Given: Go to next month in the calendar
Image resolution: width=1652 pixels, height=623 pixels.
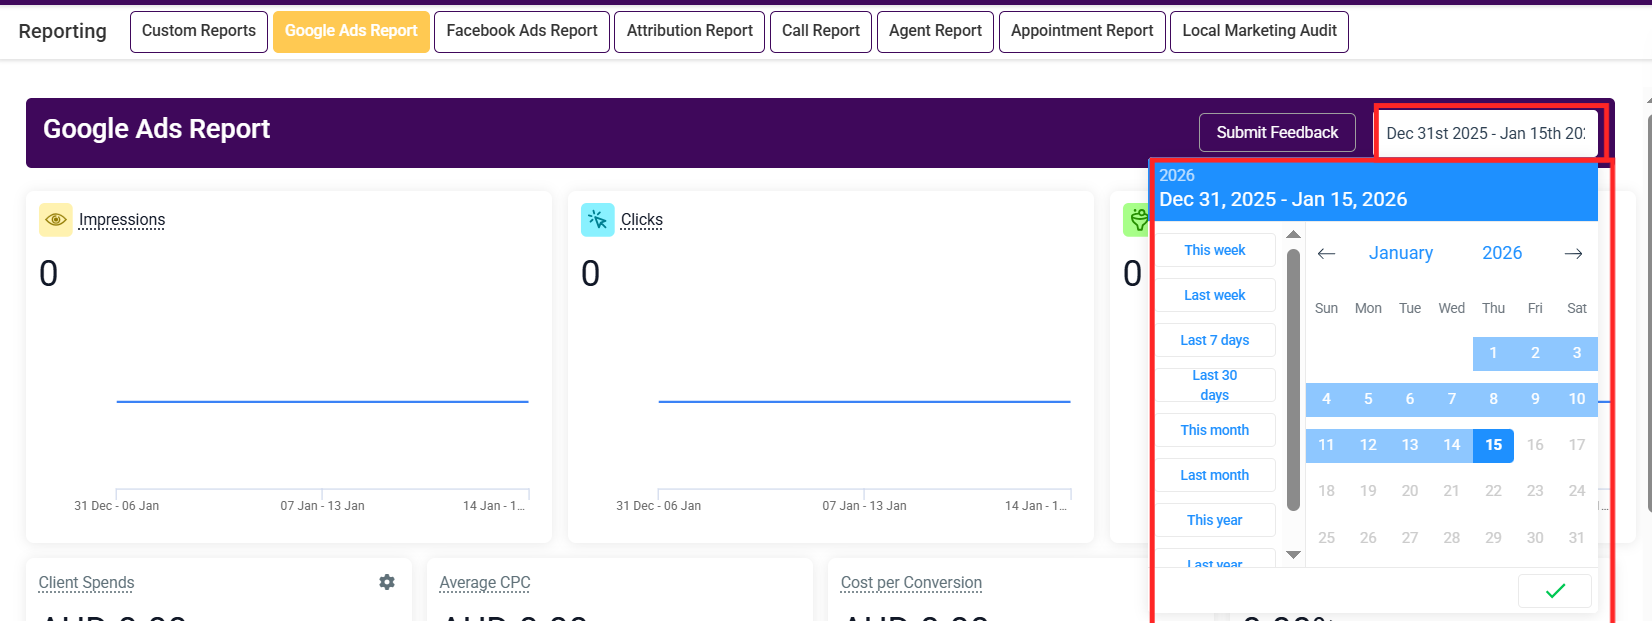Looking at the screenshot, I should tap(1573, 254).
